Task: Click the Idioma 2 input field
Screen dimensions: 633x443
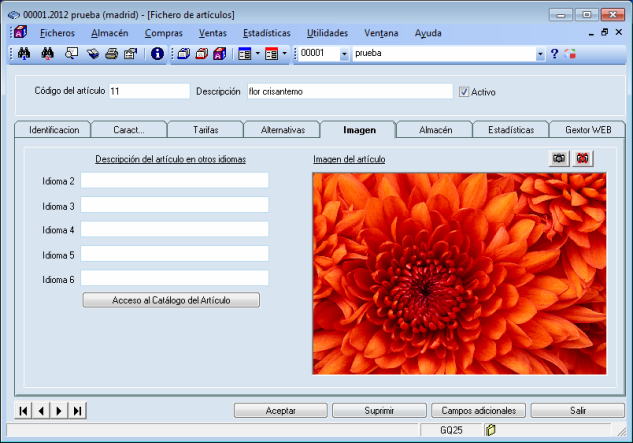Action: (x=174, y=181)
